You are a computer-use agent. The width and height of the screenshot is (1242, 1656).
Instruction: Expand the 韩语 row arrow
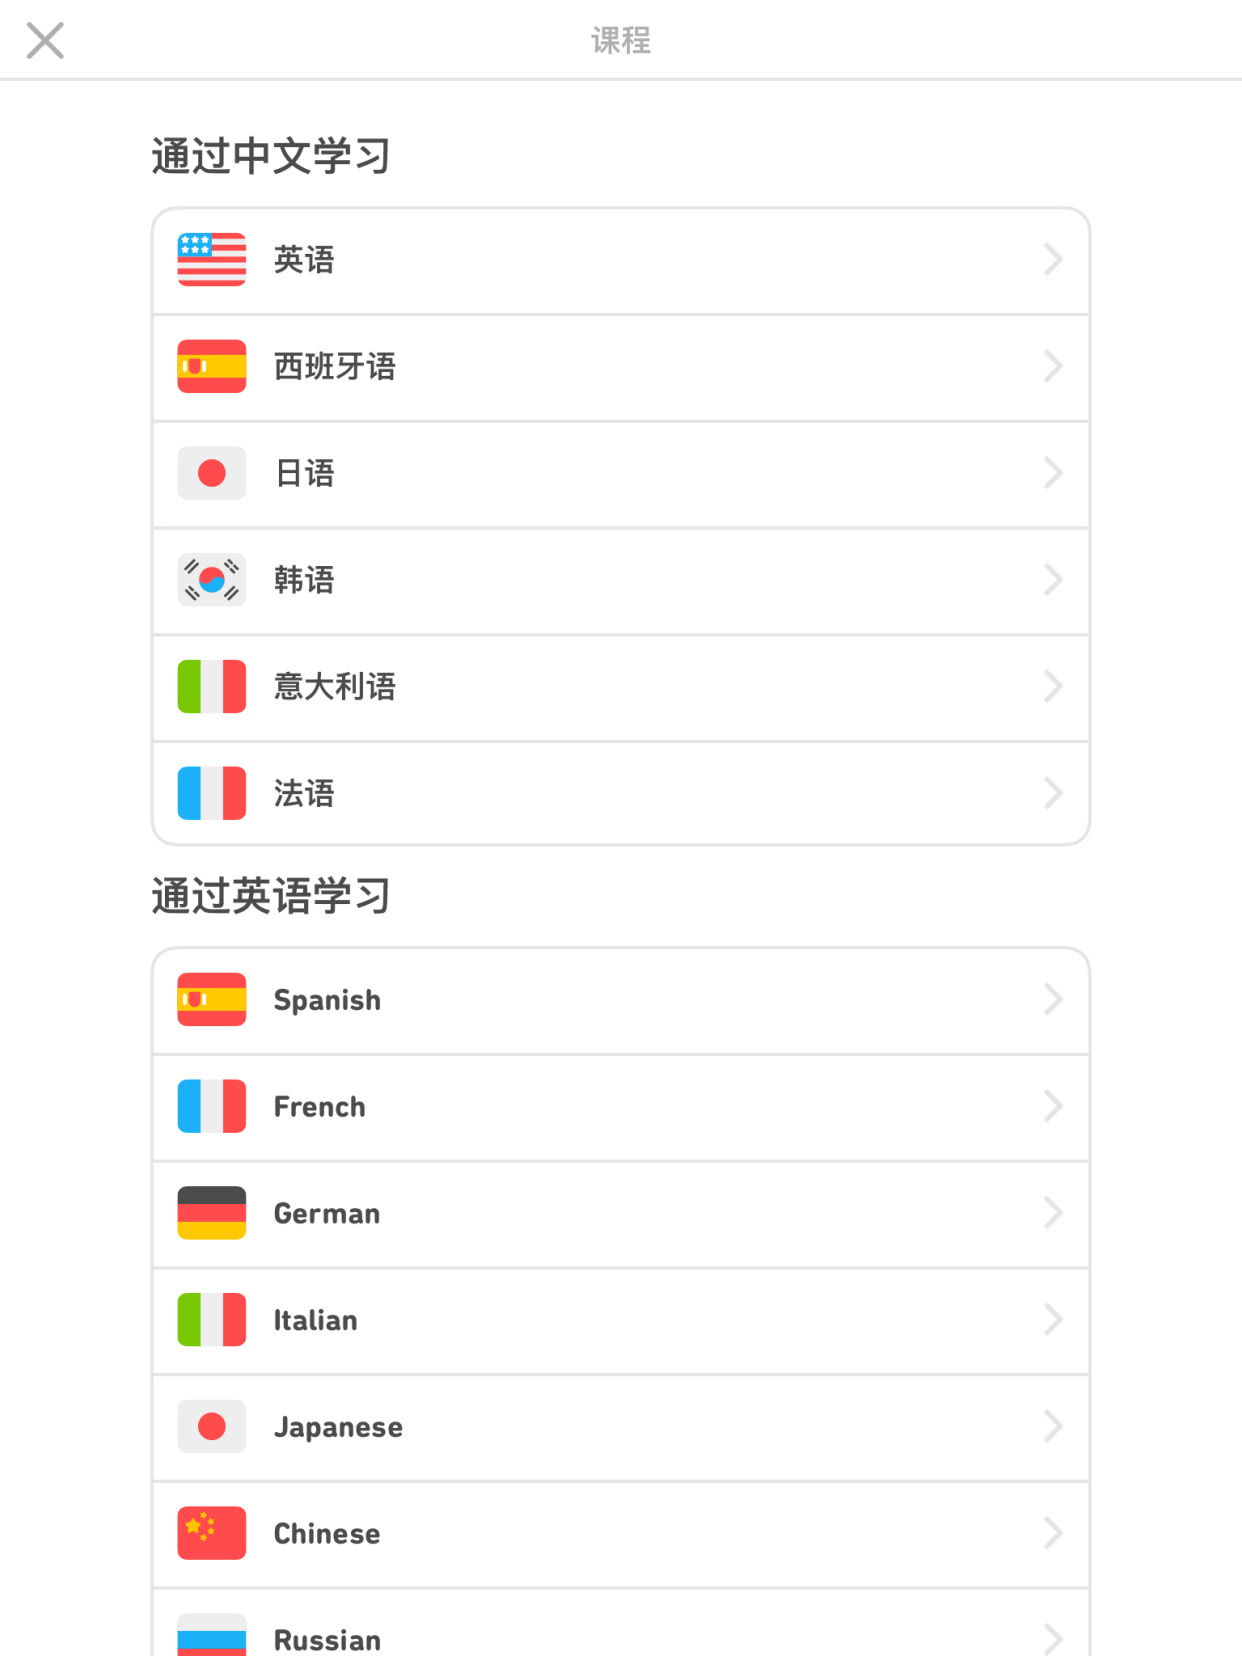pyautogui.click(x=1052, y=580)
